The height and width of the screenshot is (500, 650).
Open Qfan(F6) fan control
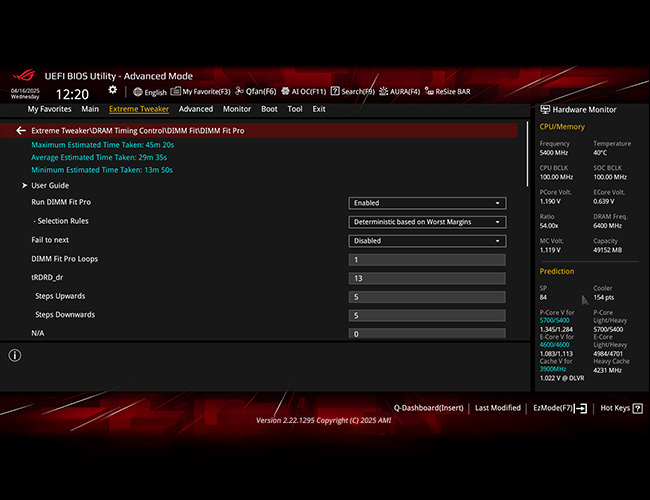click(256, 92)
